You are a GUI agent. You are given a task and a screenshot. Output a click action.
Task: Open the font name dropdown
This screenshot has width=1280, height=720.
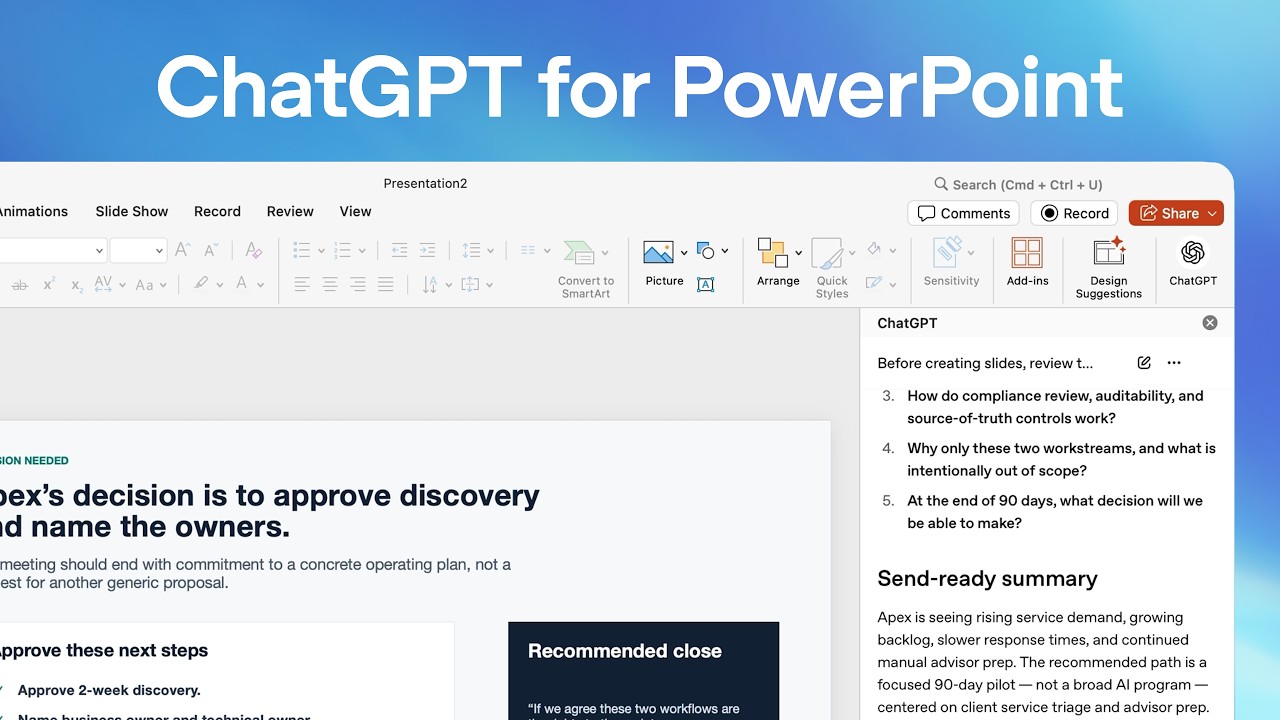point(99,251)
